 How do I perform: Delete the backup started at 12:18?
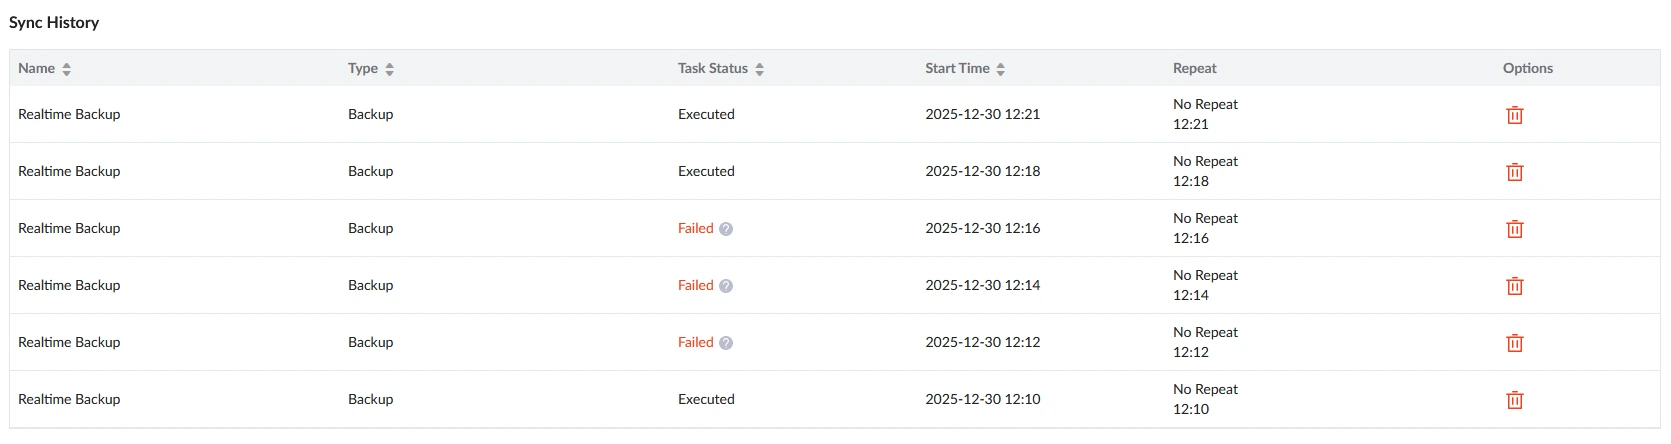tap(1515, 172)
